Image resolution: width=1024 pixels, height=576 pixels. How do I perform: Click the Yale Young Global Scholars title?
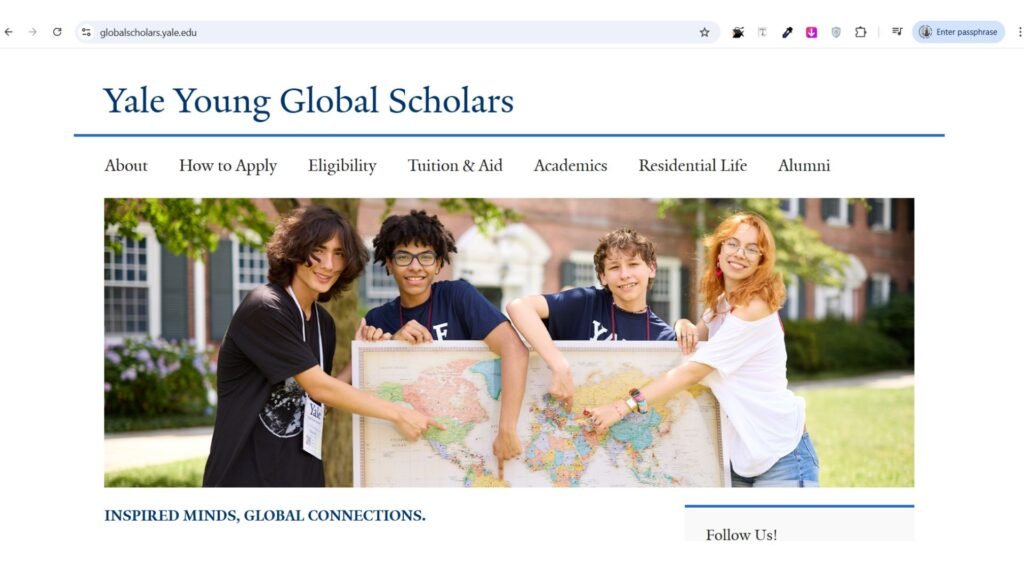[308, 102]
